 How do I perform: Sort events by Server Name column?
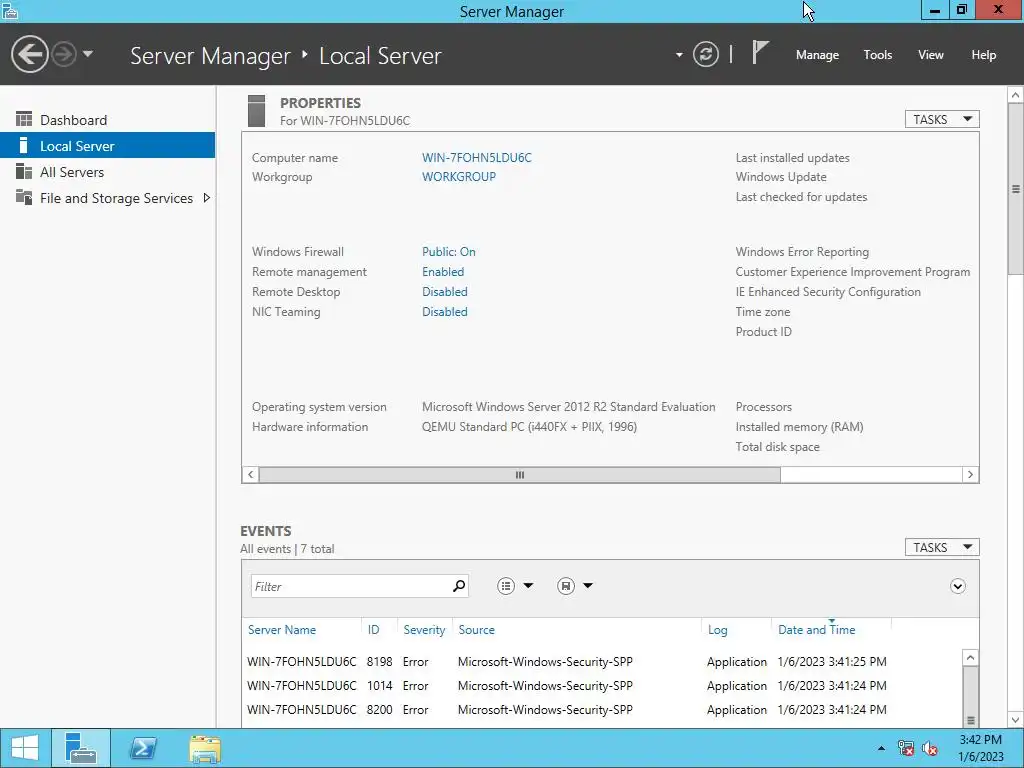coord(281,630)
